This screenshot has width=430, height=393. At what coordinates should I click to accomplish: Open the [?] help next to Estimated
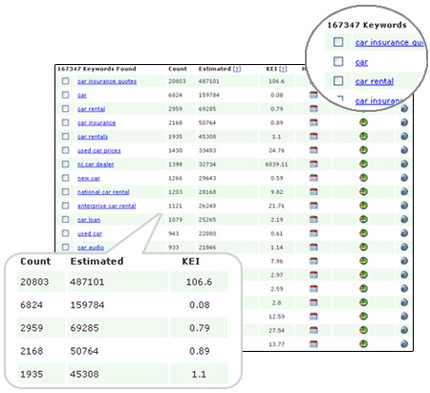[x=237, y=69]
